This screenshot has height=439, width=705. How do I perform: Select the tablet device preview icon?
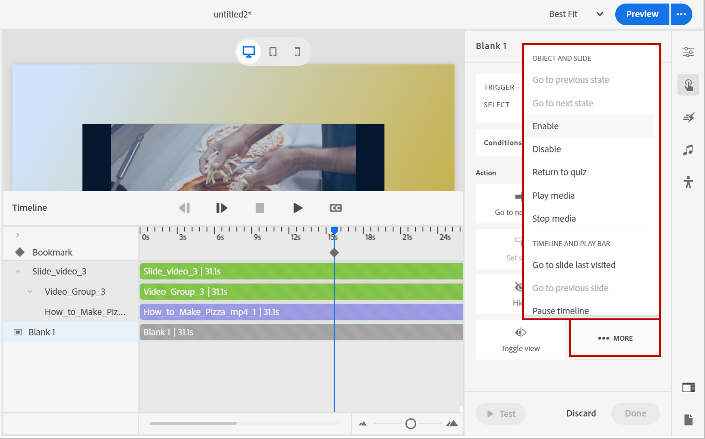pos(273,51)
